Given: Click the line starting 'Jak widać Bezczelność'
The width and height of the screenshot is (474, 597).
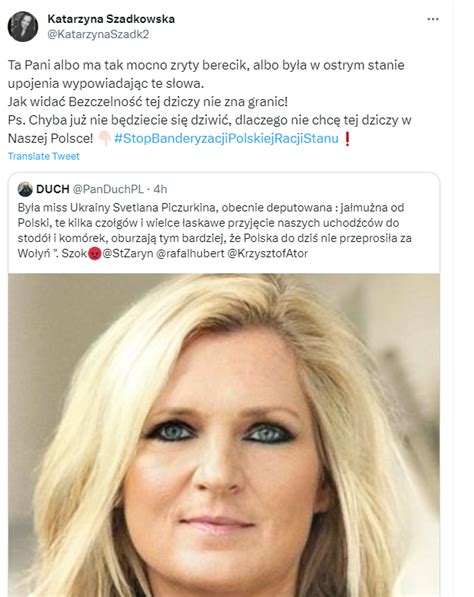Looking at the screenshot, I should pyautogui.click(x=148, y=102).
